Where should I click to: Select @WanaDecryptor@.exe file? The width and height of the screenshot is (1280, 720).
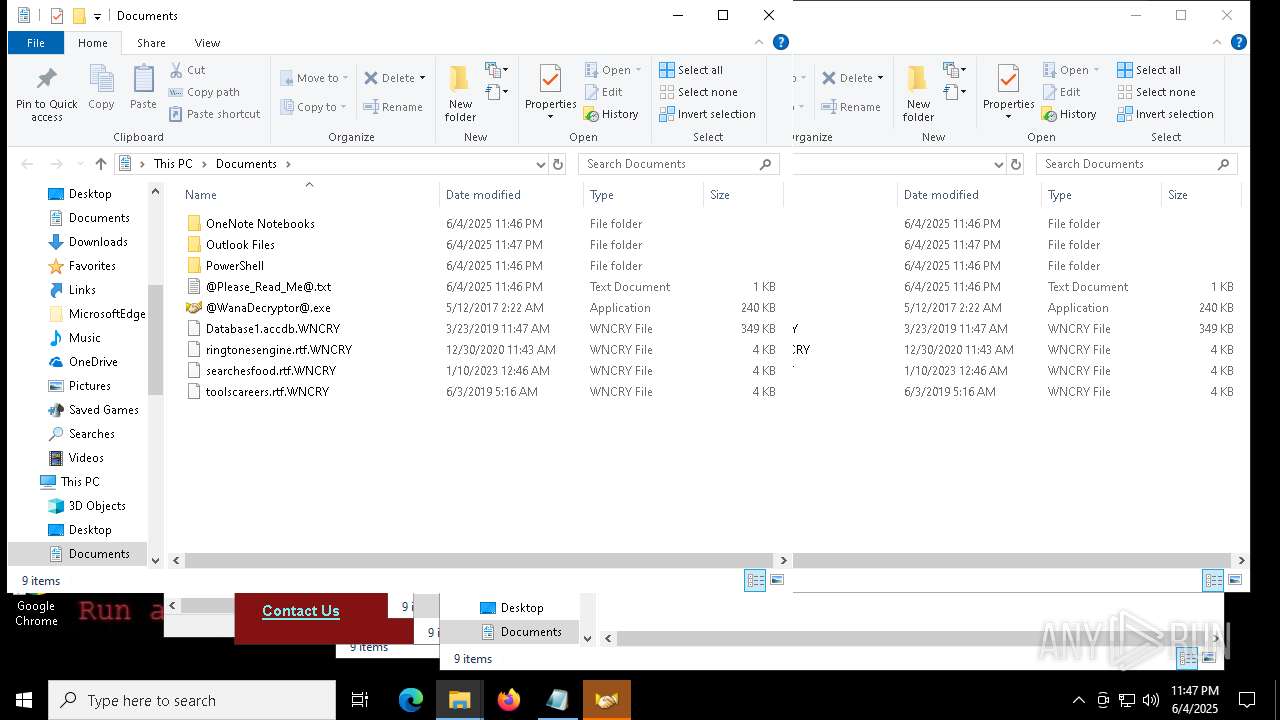[x=268, y=308]
